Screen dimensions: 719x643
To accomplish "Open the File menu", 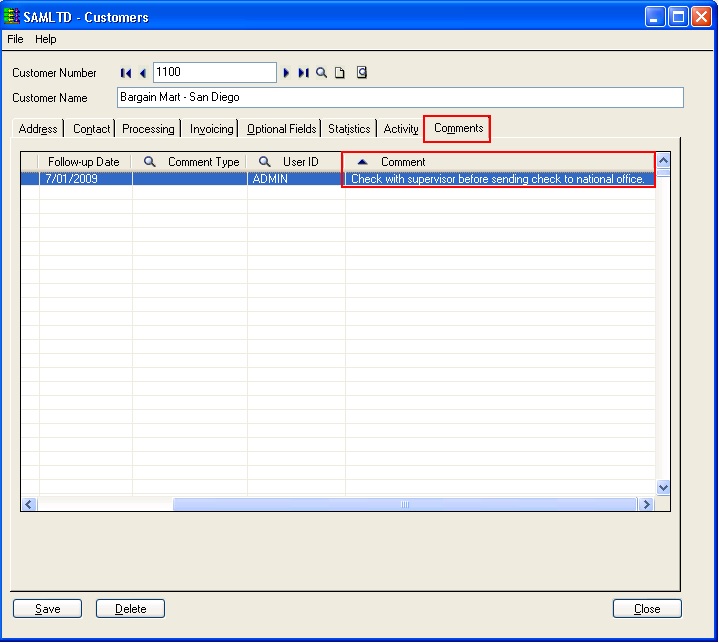I will pos(15,39).
